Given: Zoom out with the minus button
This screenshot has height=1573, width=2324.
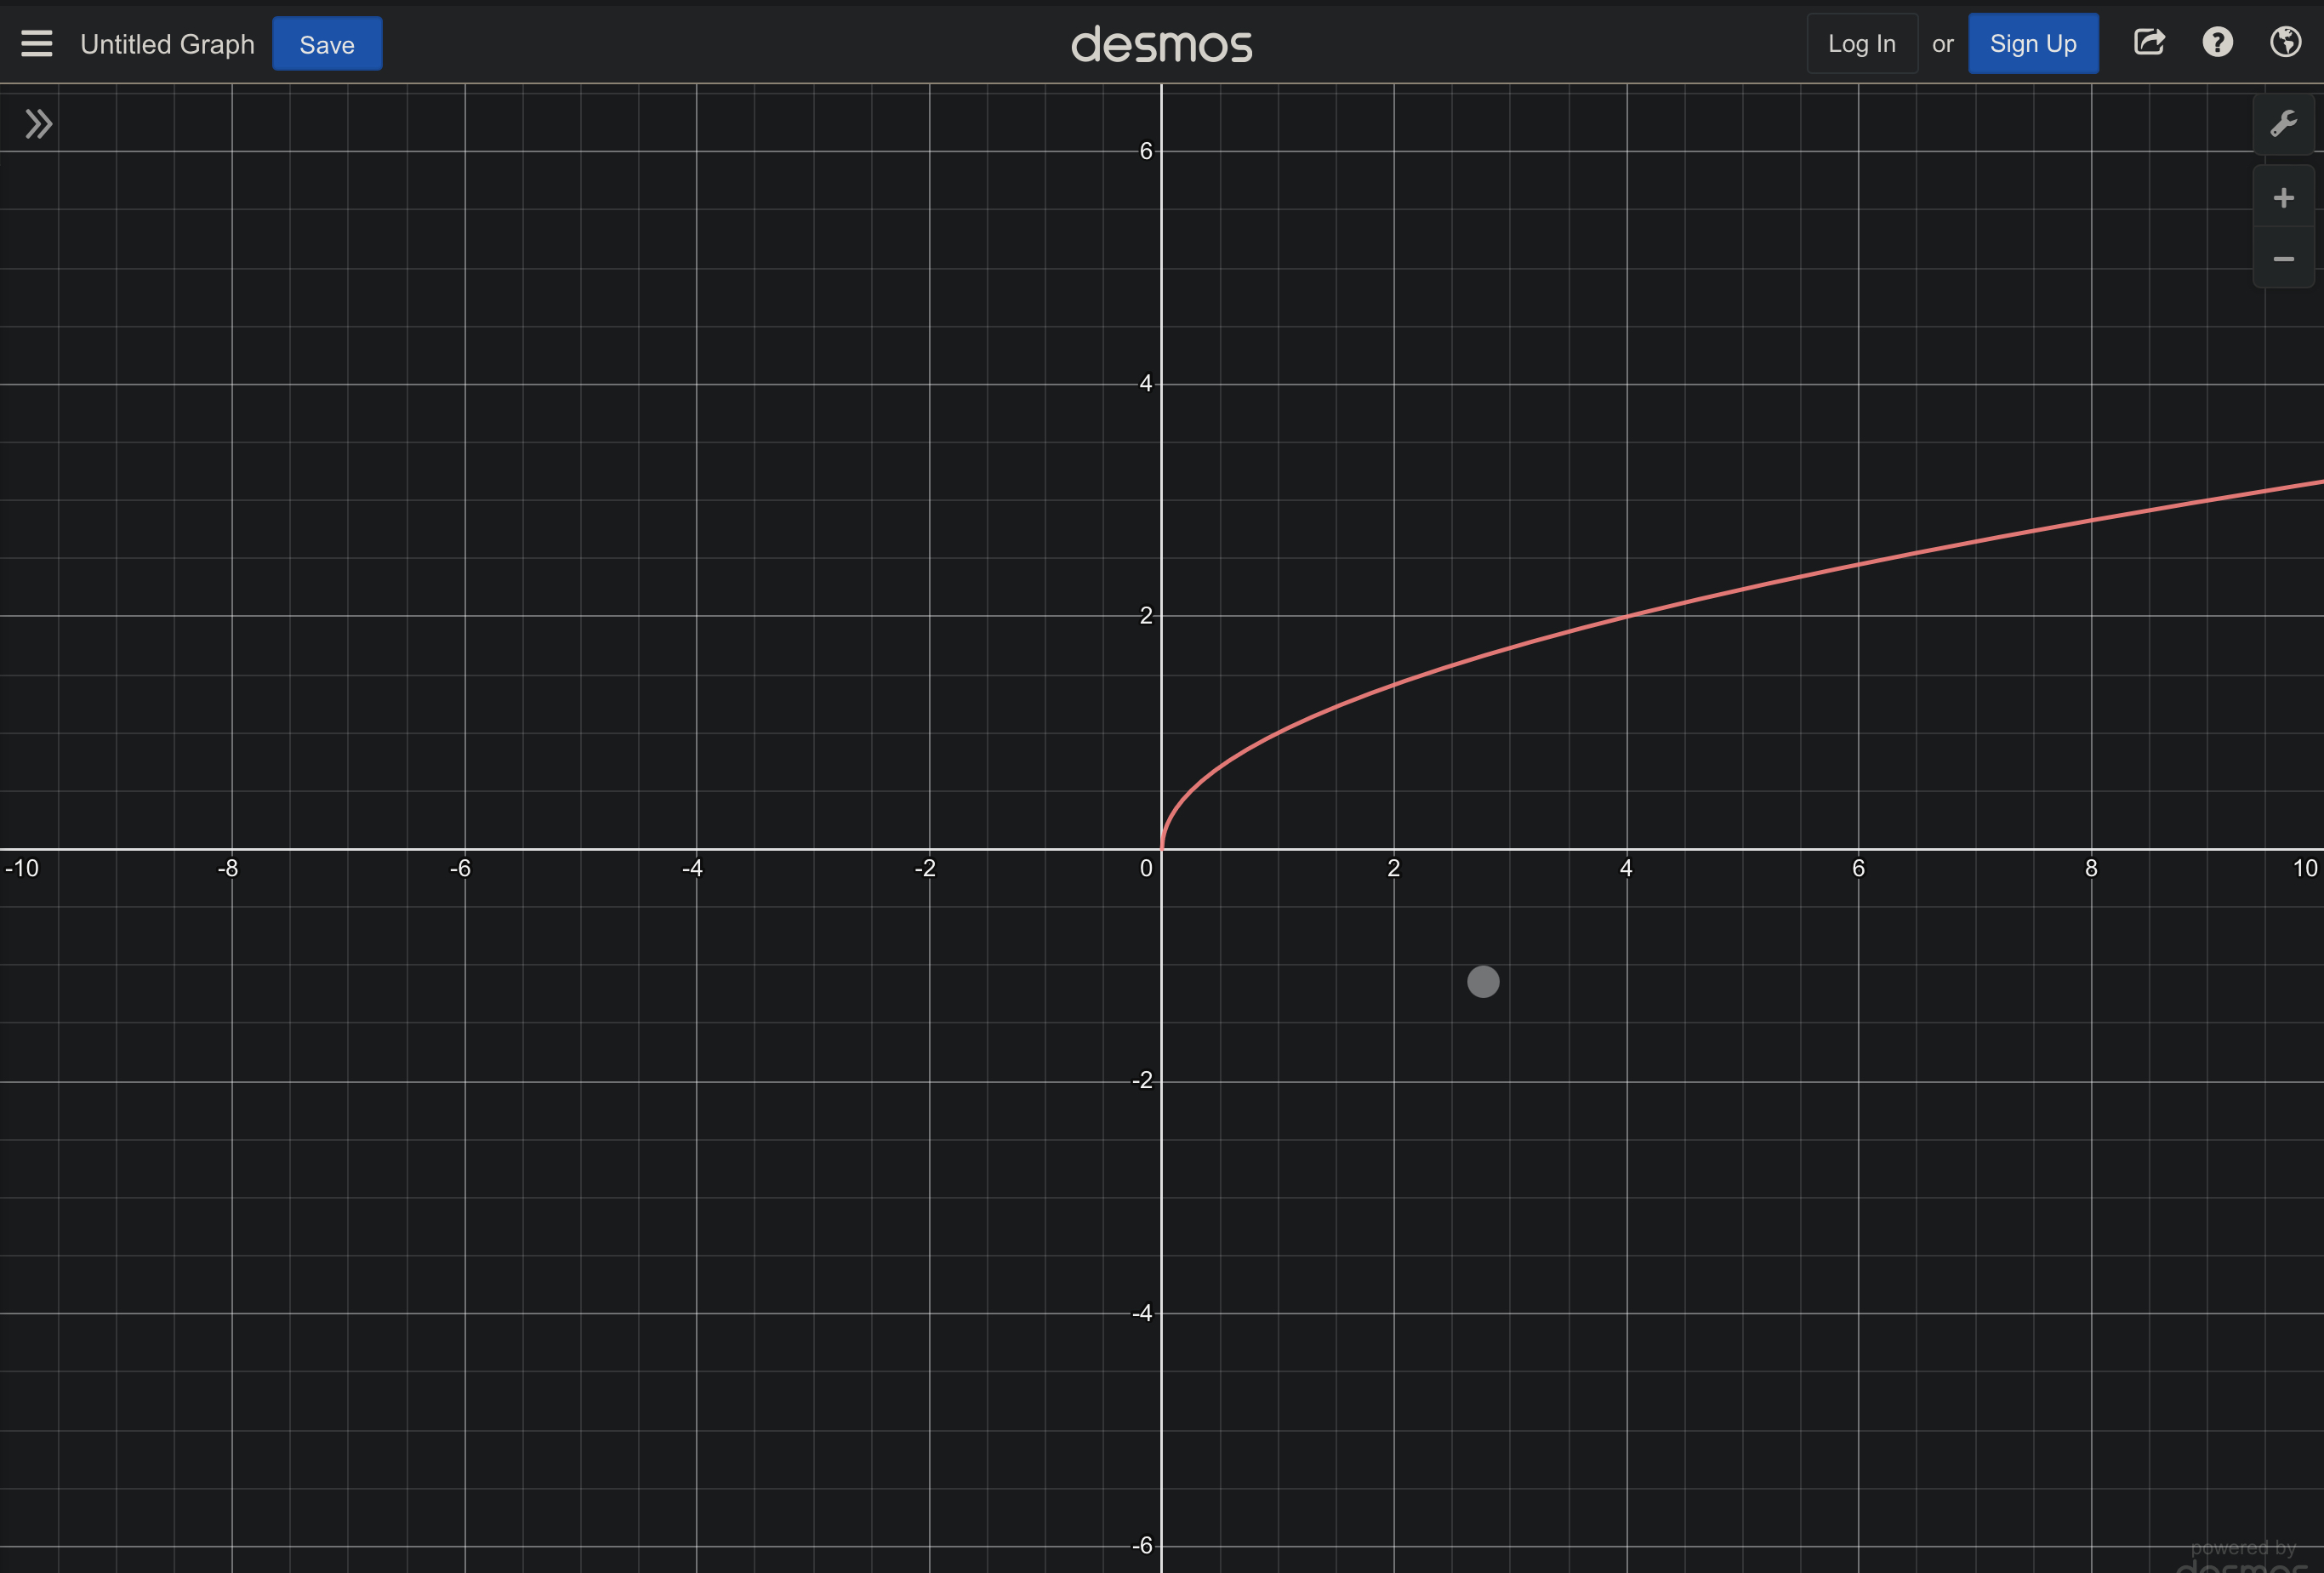Looking at the screenshot, I should click(2283, 258).
